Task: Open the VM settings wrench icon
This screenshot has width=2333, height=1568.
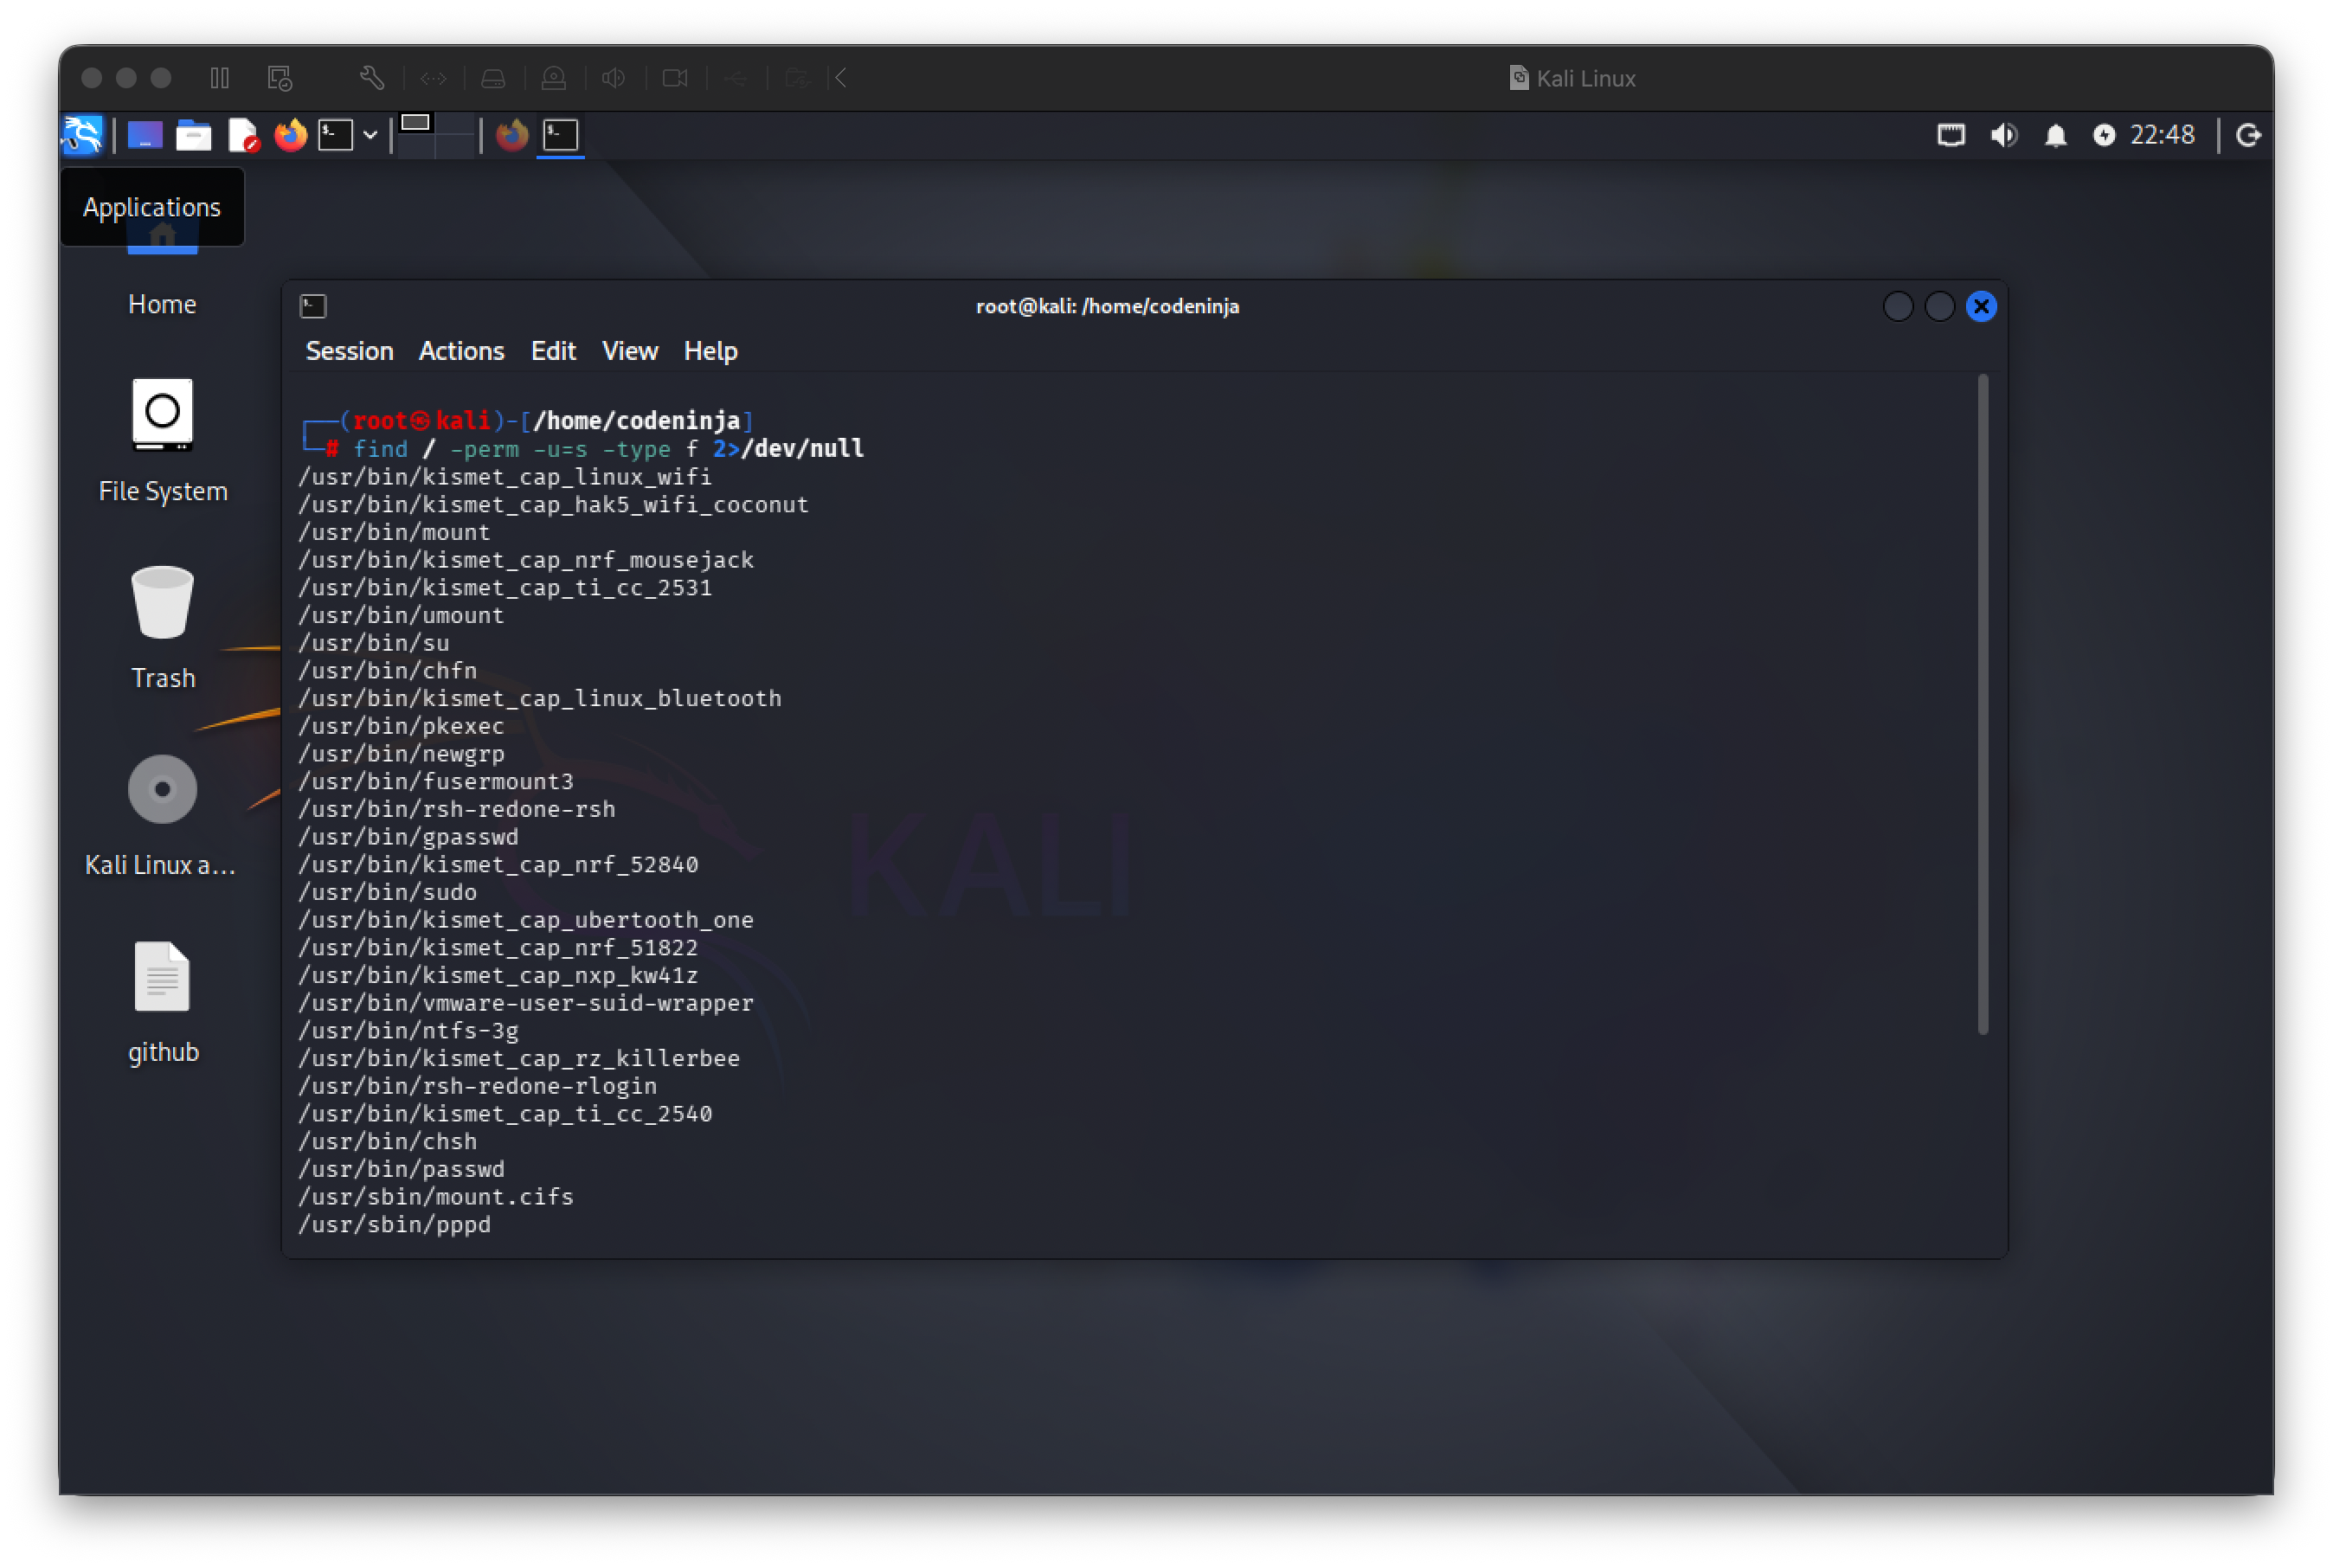Action: (372, 78)
